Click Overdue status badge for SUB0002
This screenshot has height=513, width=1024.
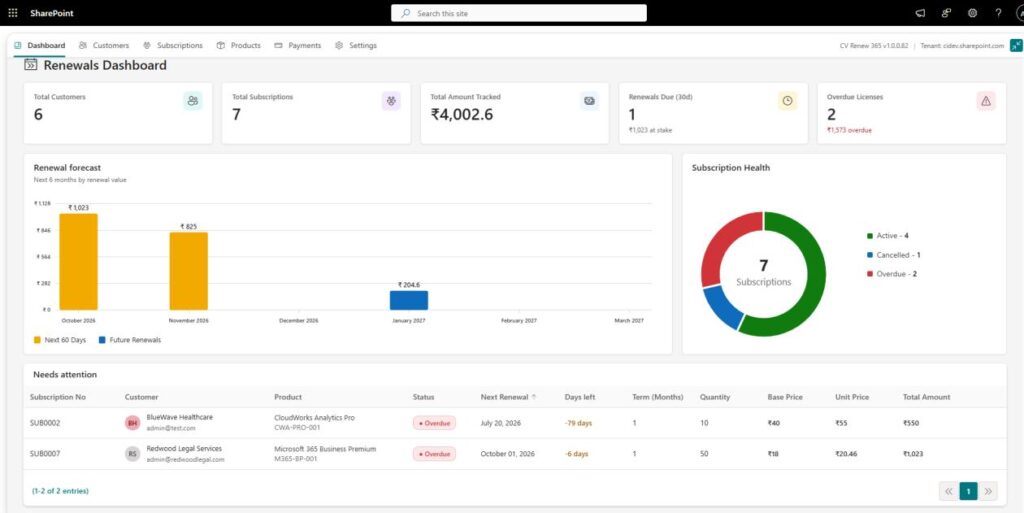(x=434, y=423)
